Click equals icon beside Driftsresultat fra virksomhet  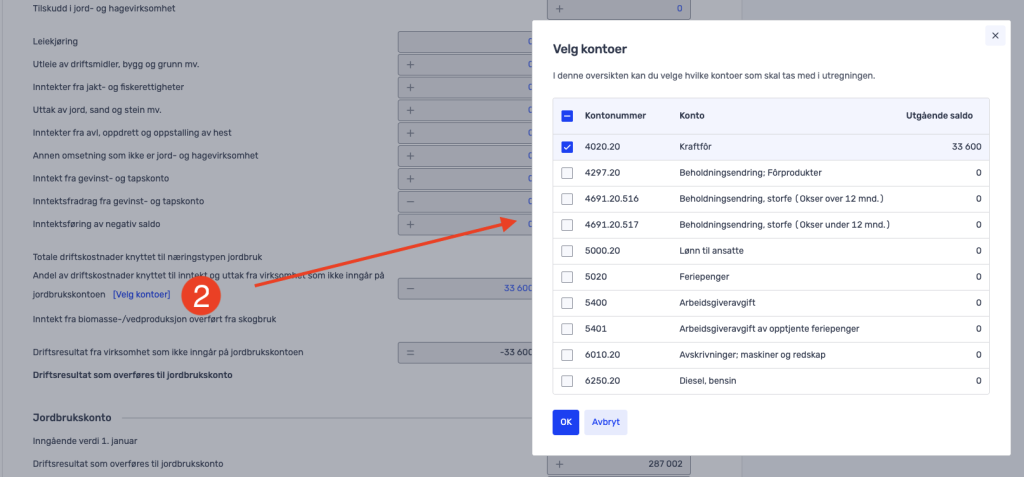tap(410, 353)
